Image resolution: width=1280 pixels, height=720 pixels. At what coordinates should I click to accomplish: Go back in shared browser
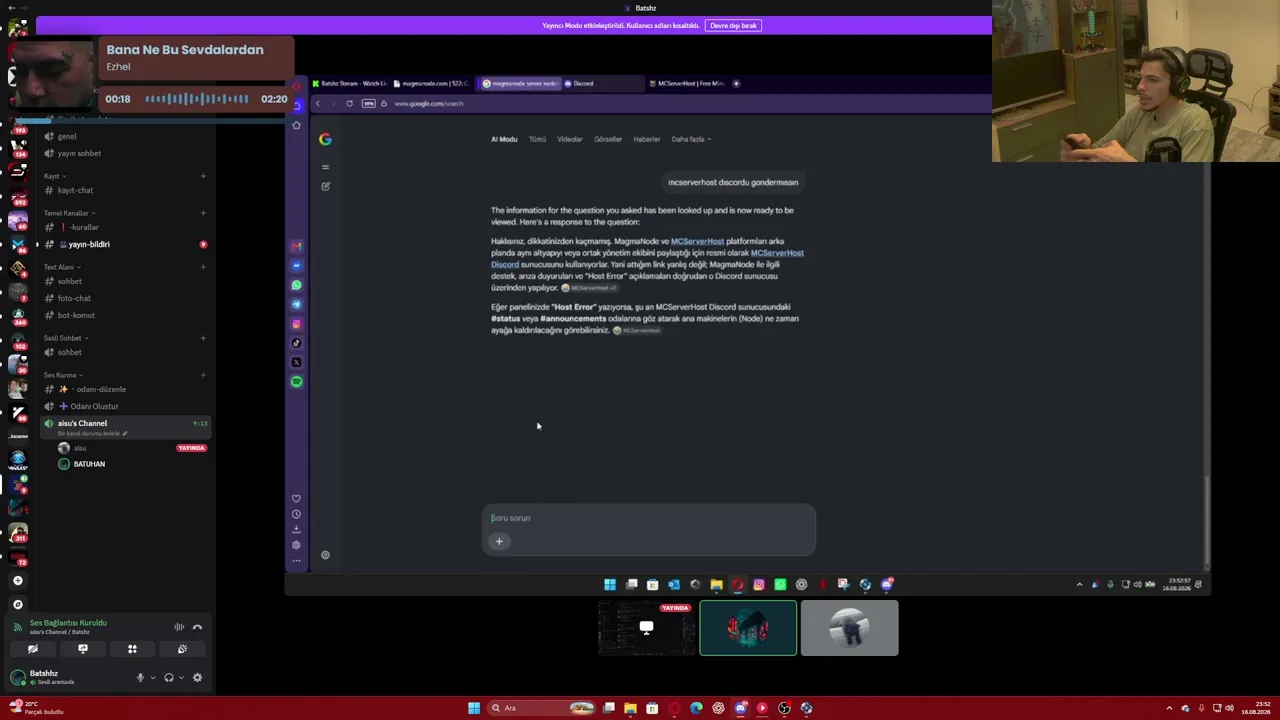coord(318,103)
